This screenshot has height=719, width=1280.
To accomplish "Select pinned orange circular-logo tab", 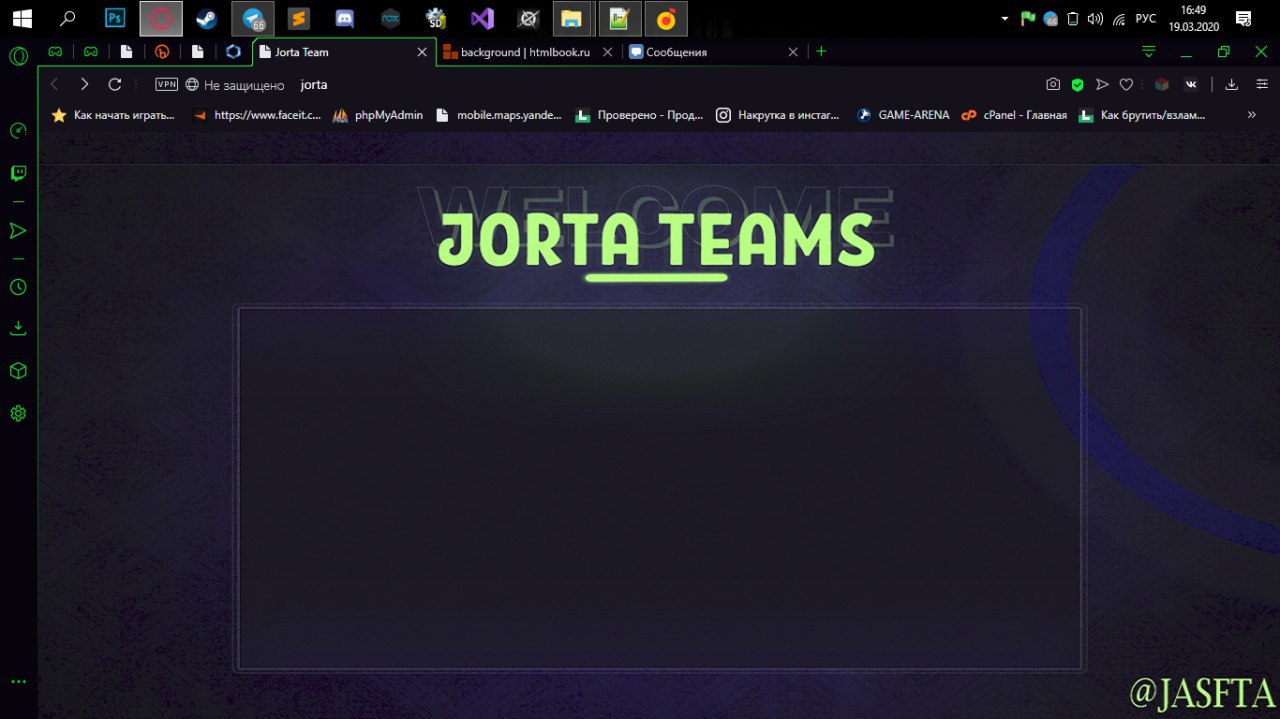I will point(162,52).
